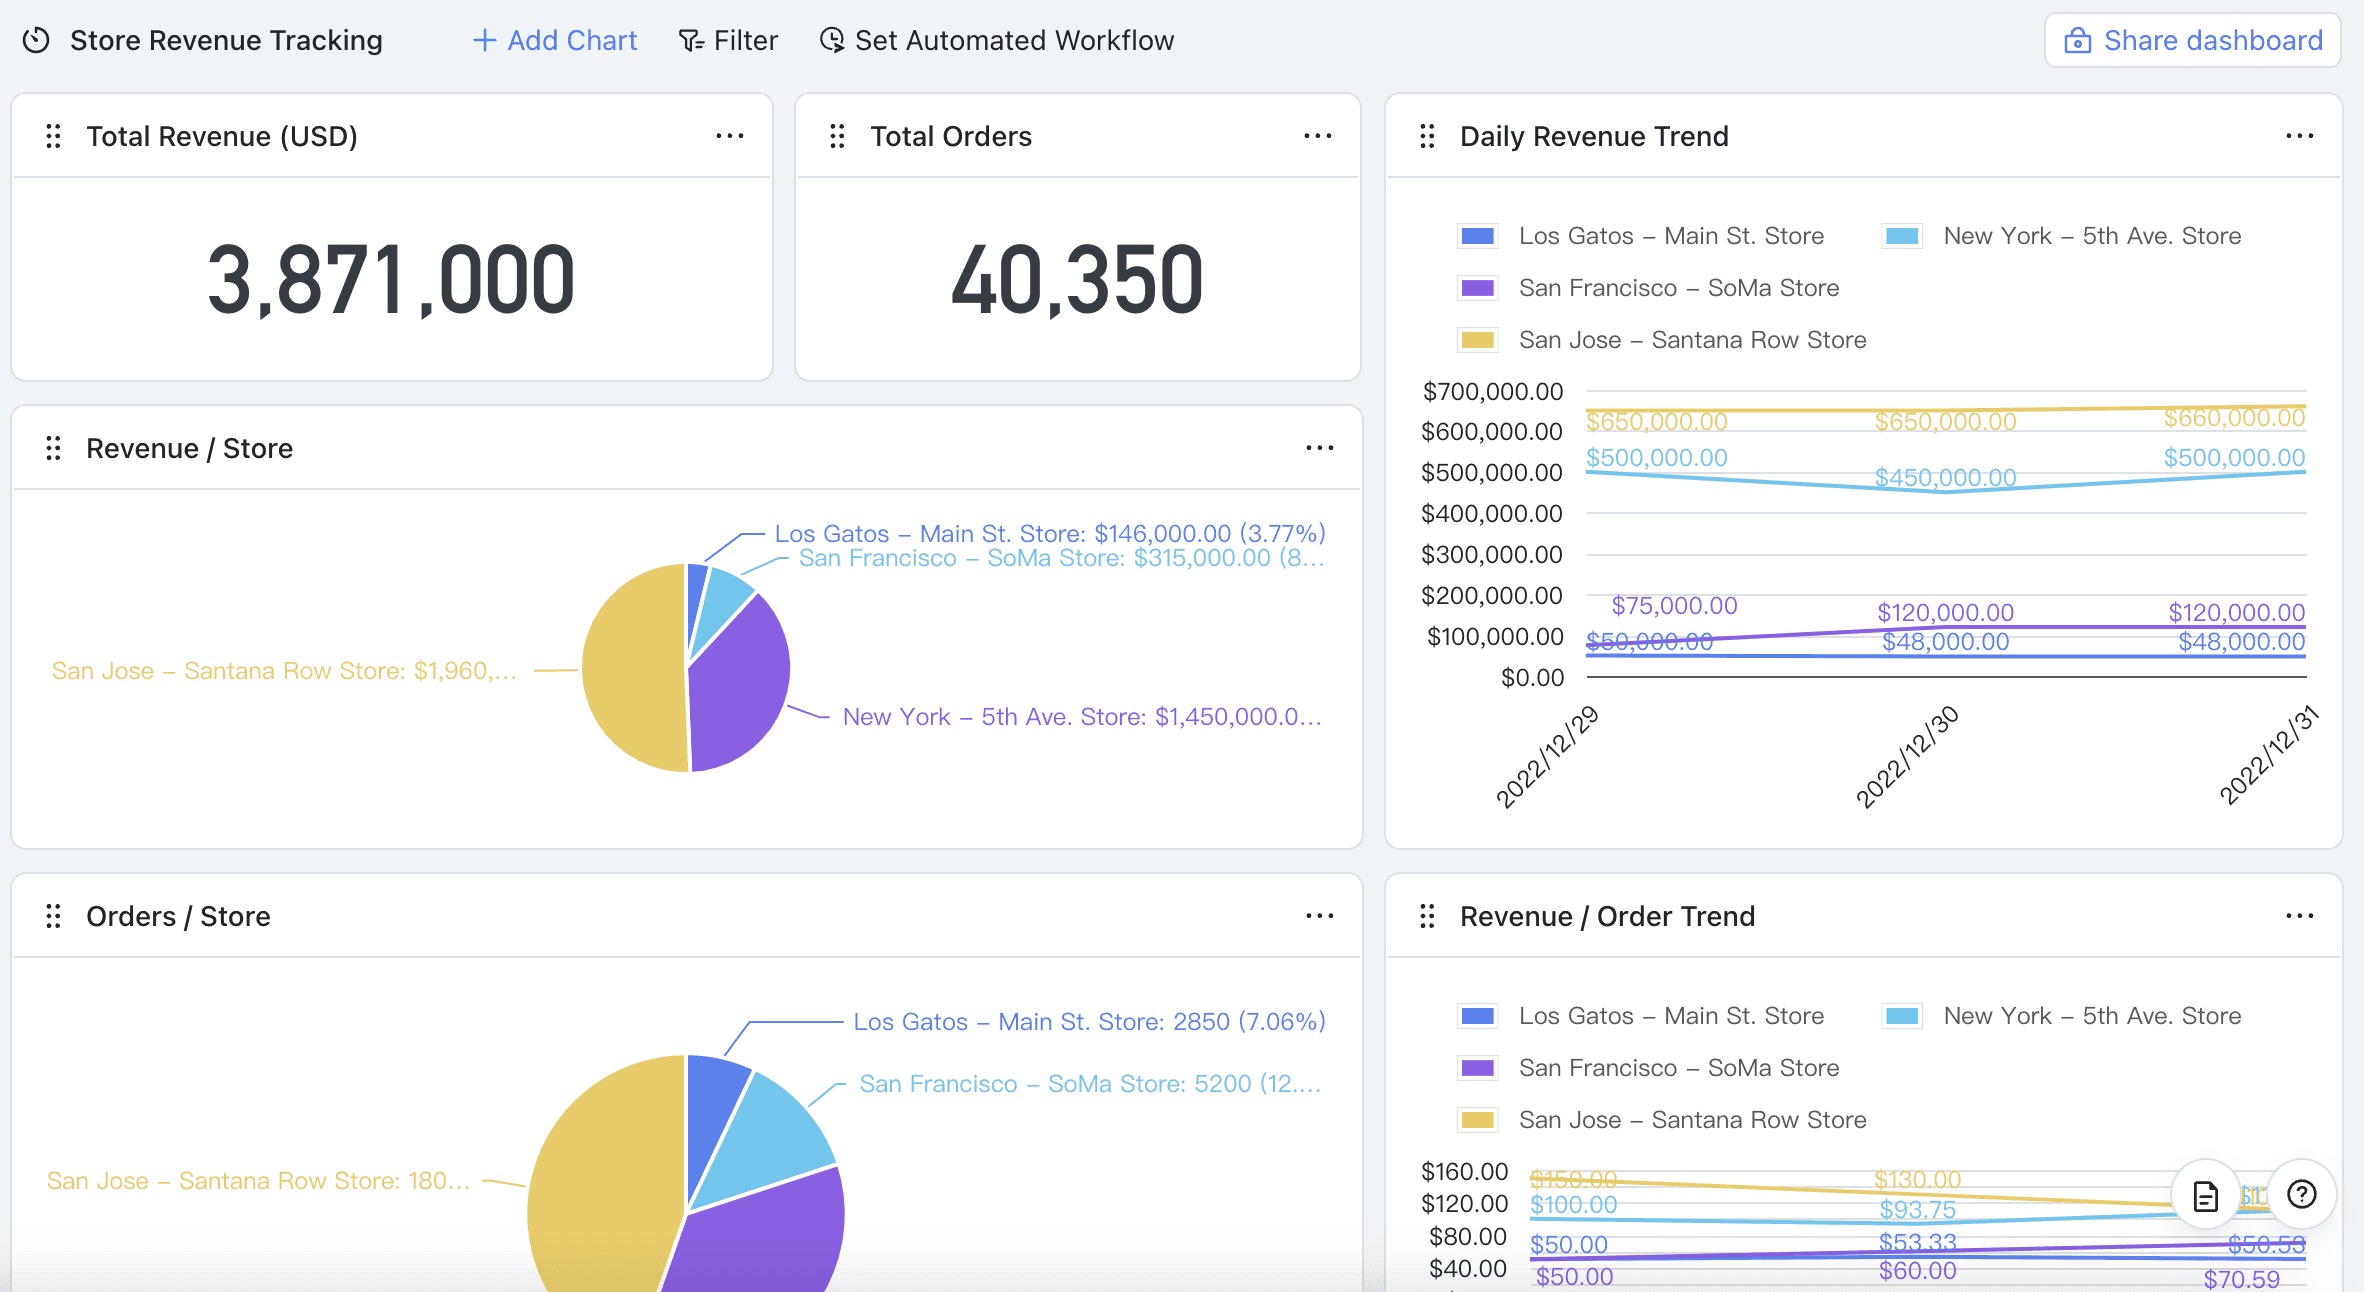2364x1292 pixels.
Task: Click Revenue / Store card ellipsis icon
Action: (1320, 448)
